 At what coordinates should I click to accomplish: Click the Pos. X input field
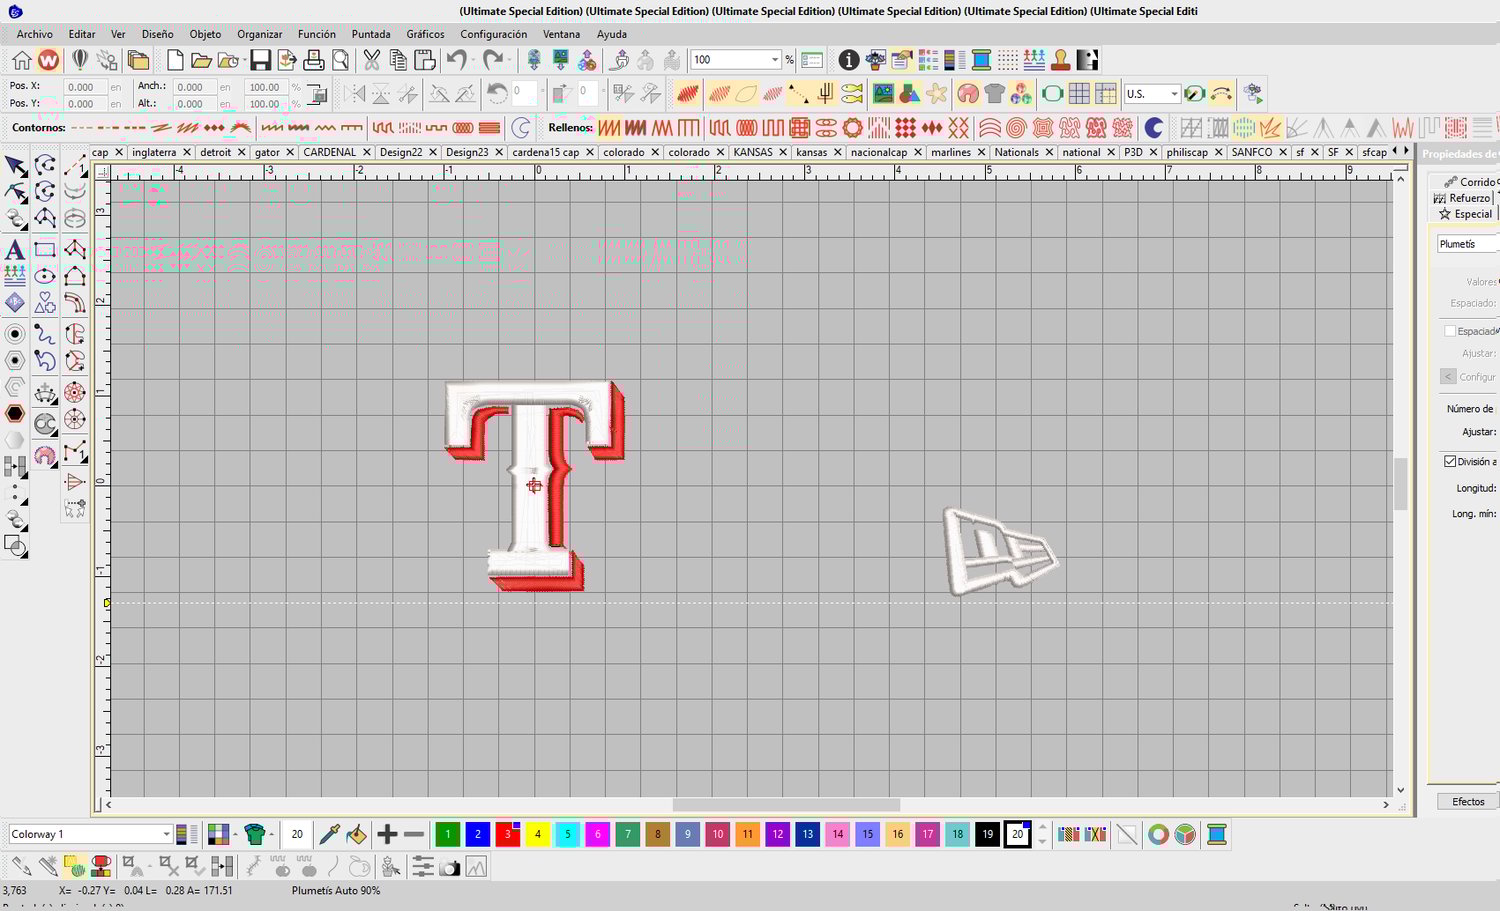(x=84, y=87)
